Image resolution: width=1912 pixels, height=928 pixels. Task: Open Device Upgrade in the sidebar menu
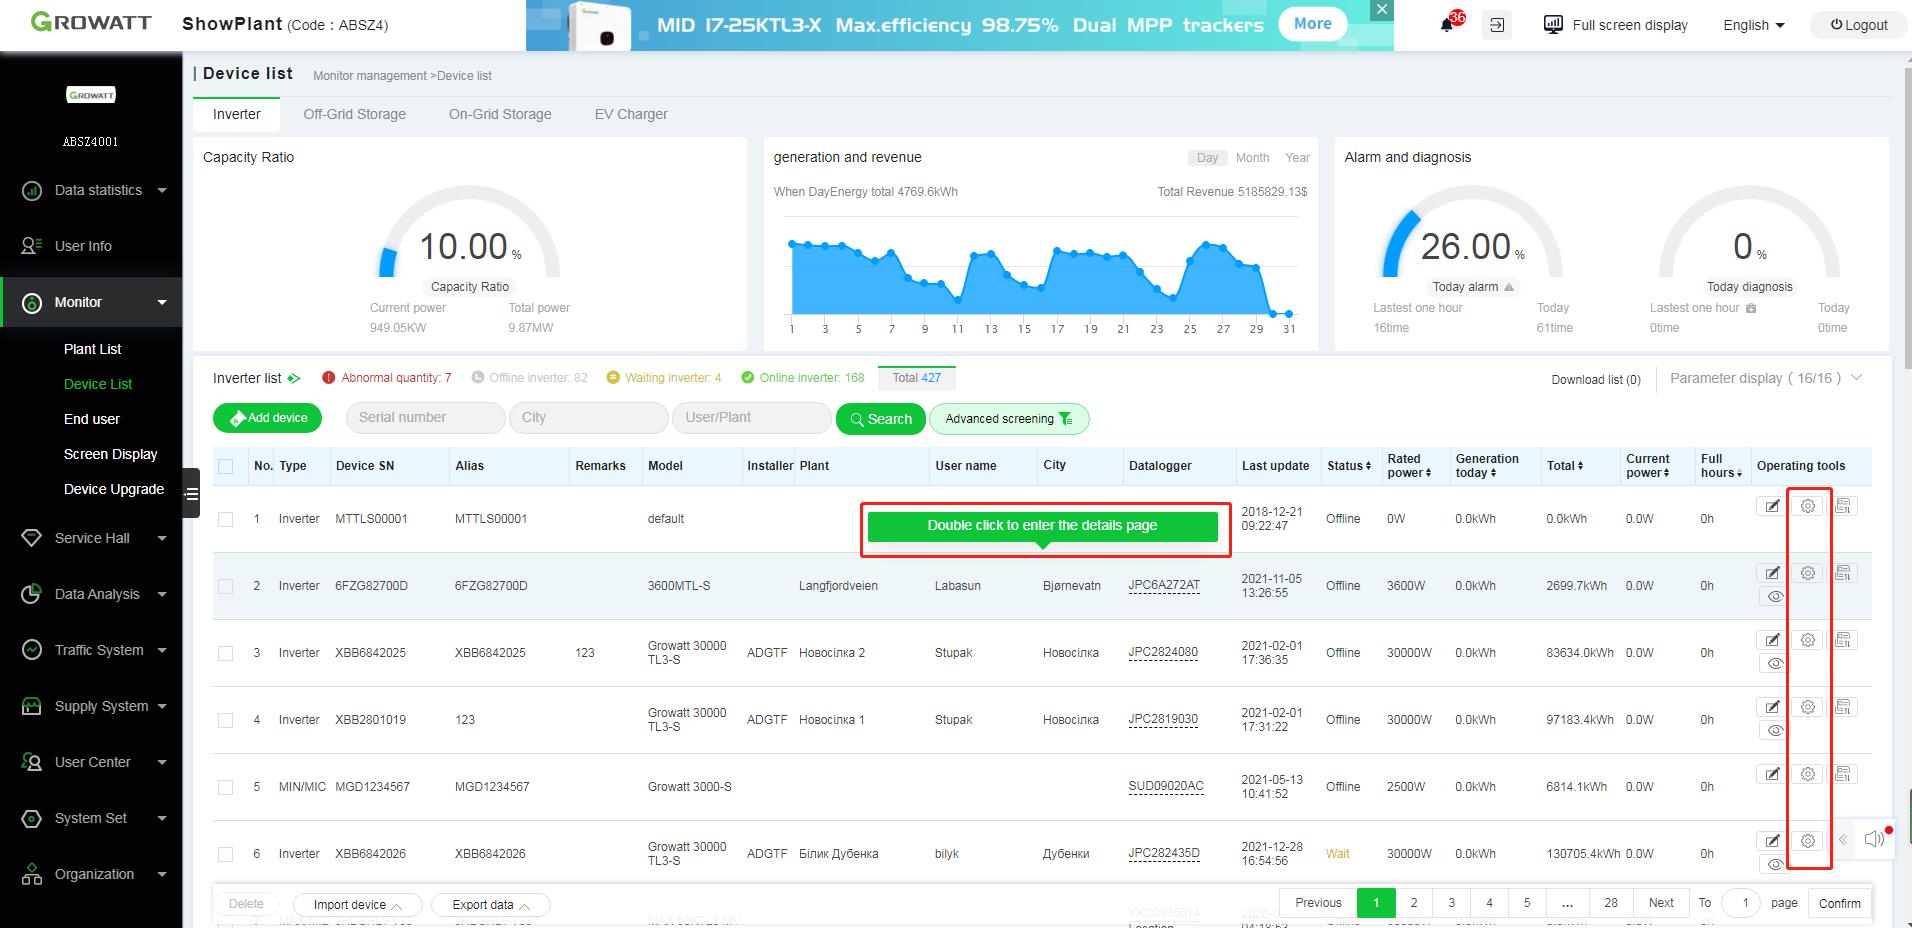click(x=114, y=489)
